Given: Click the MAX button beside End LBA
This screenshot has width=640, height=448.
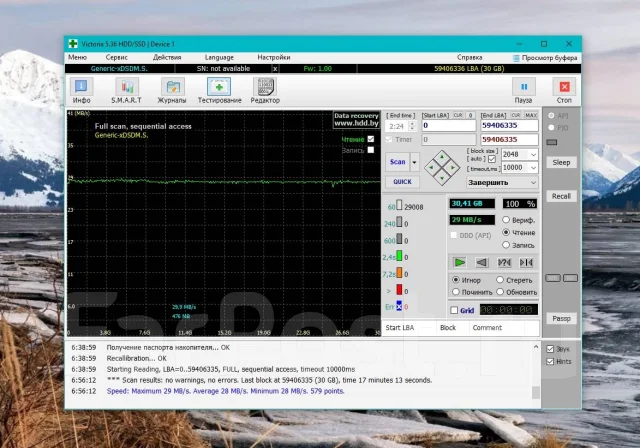Looking at the screenshot, I should [531, 115].
